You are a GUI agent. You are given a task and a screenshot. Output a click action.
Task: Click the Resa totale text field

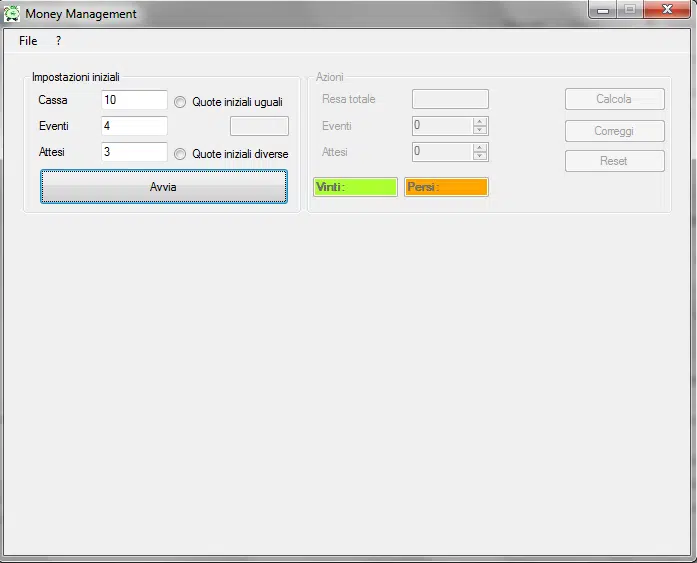pyautogui.click(x=450, y=99)
